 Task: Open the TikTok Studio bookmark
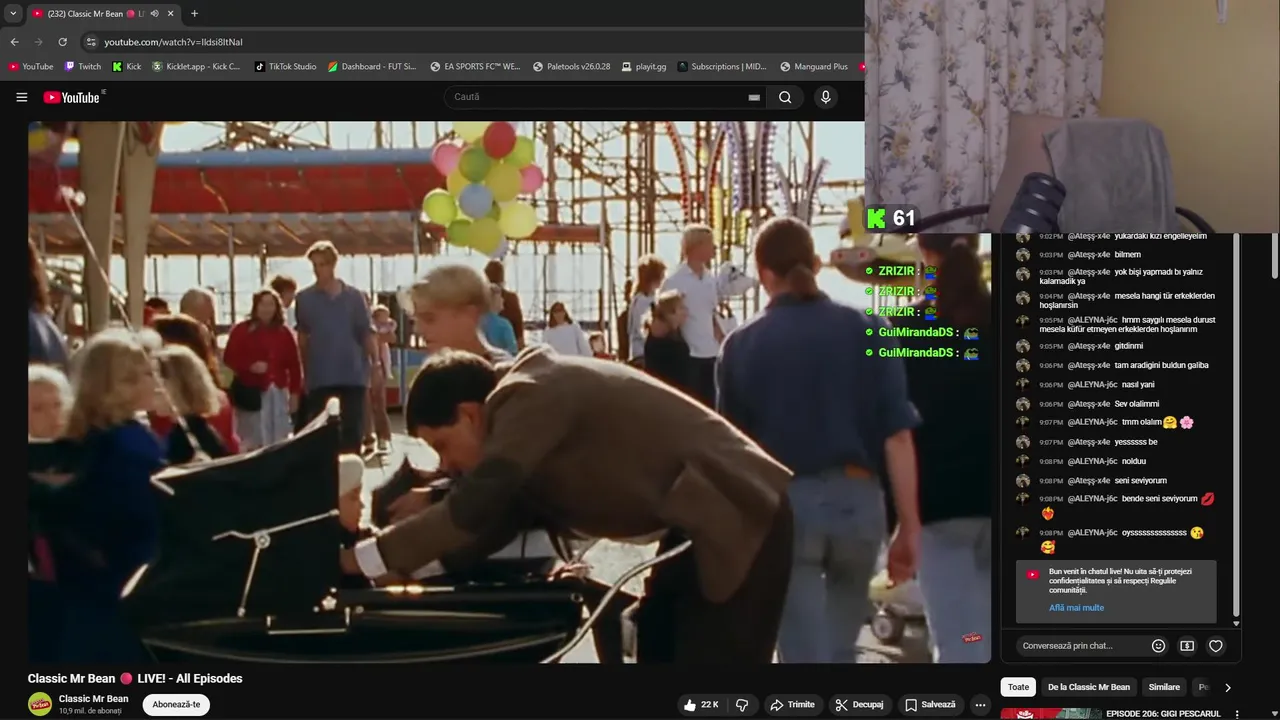pyautogui.click(x=285, y=67)
